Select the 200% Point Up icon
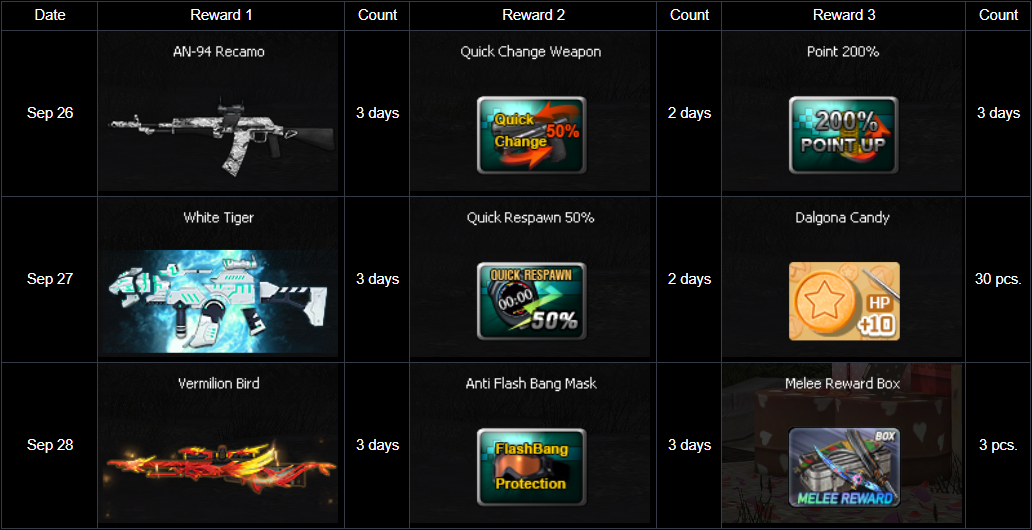Image resolution: width=1032 pixels, height=530 pixels. [843, 135]
